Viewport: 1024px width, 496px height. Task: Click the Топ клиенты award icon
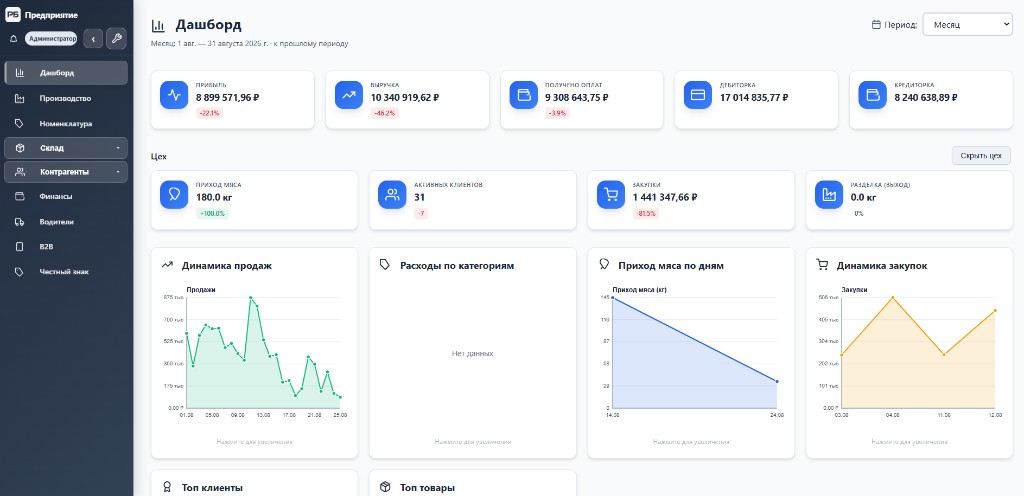(x=167, y=487)
